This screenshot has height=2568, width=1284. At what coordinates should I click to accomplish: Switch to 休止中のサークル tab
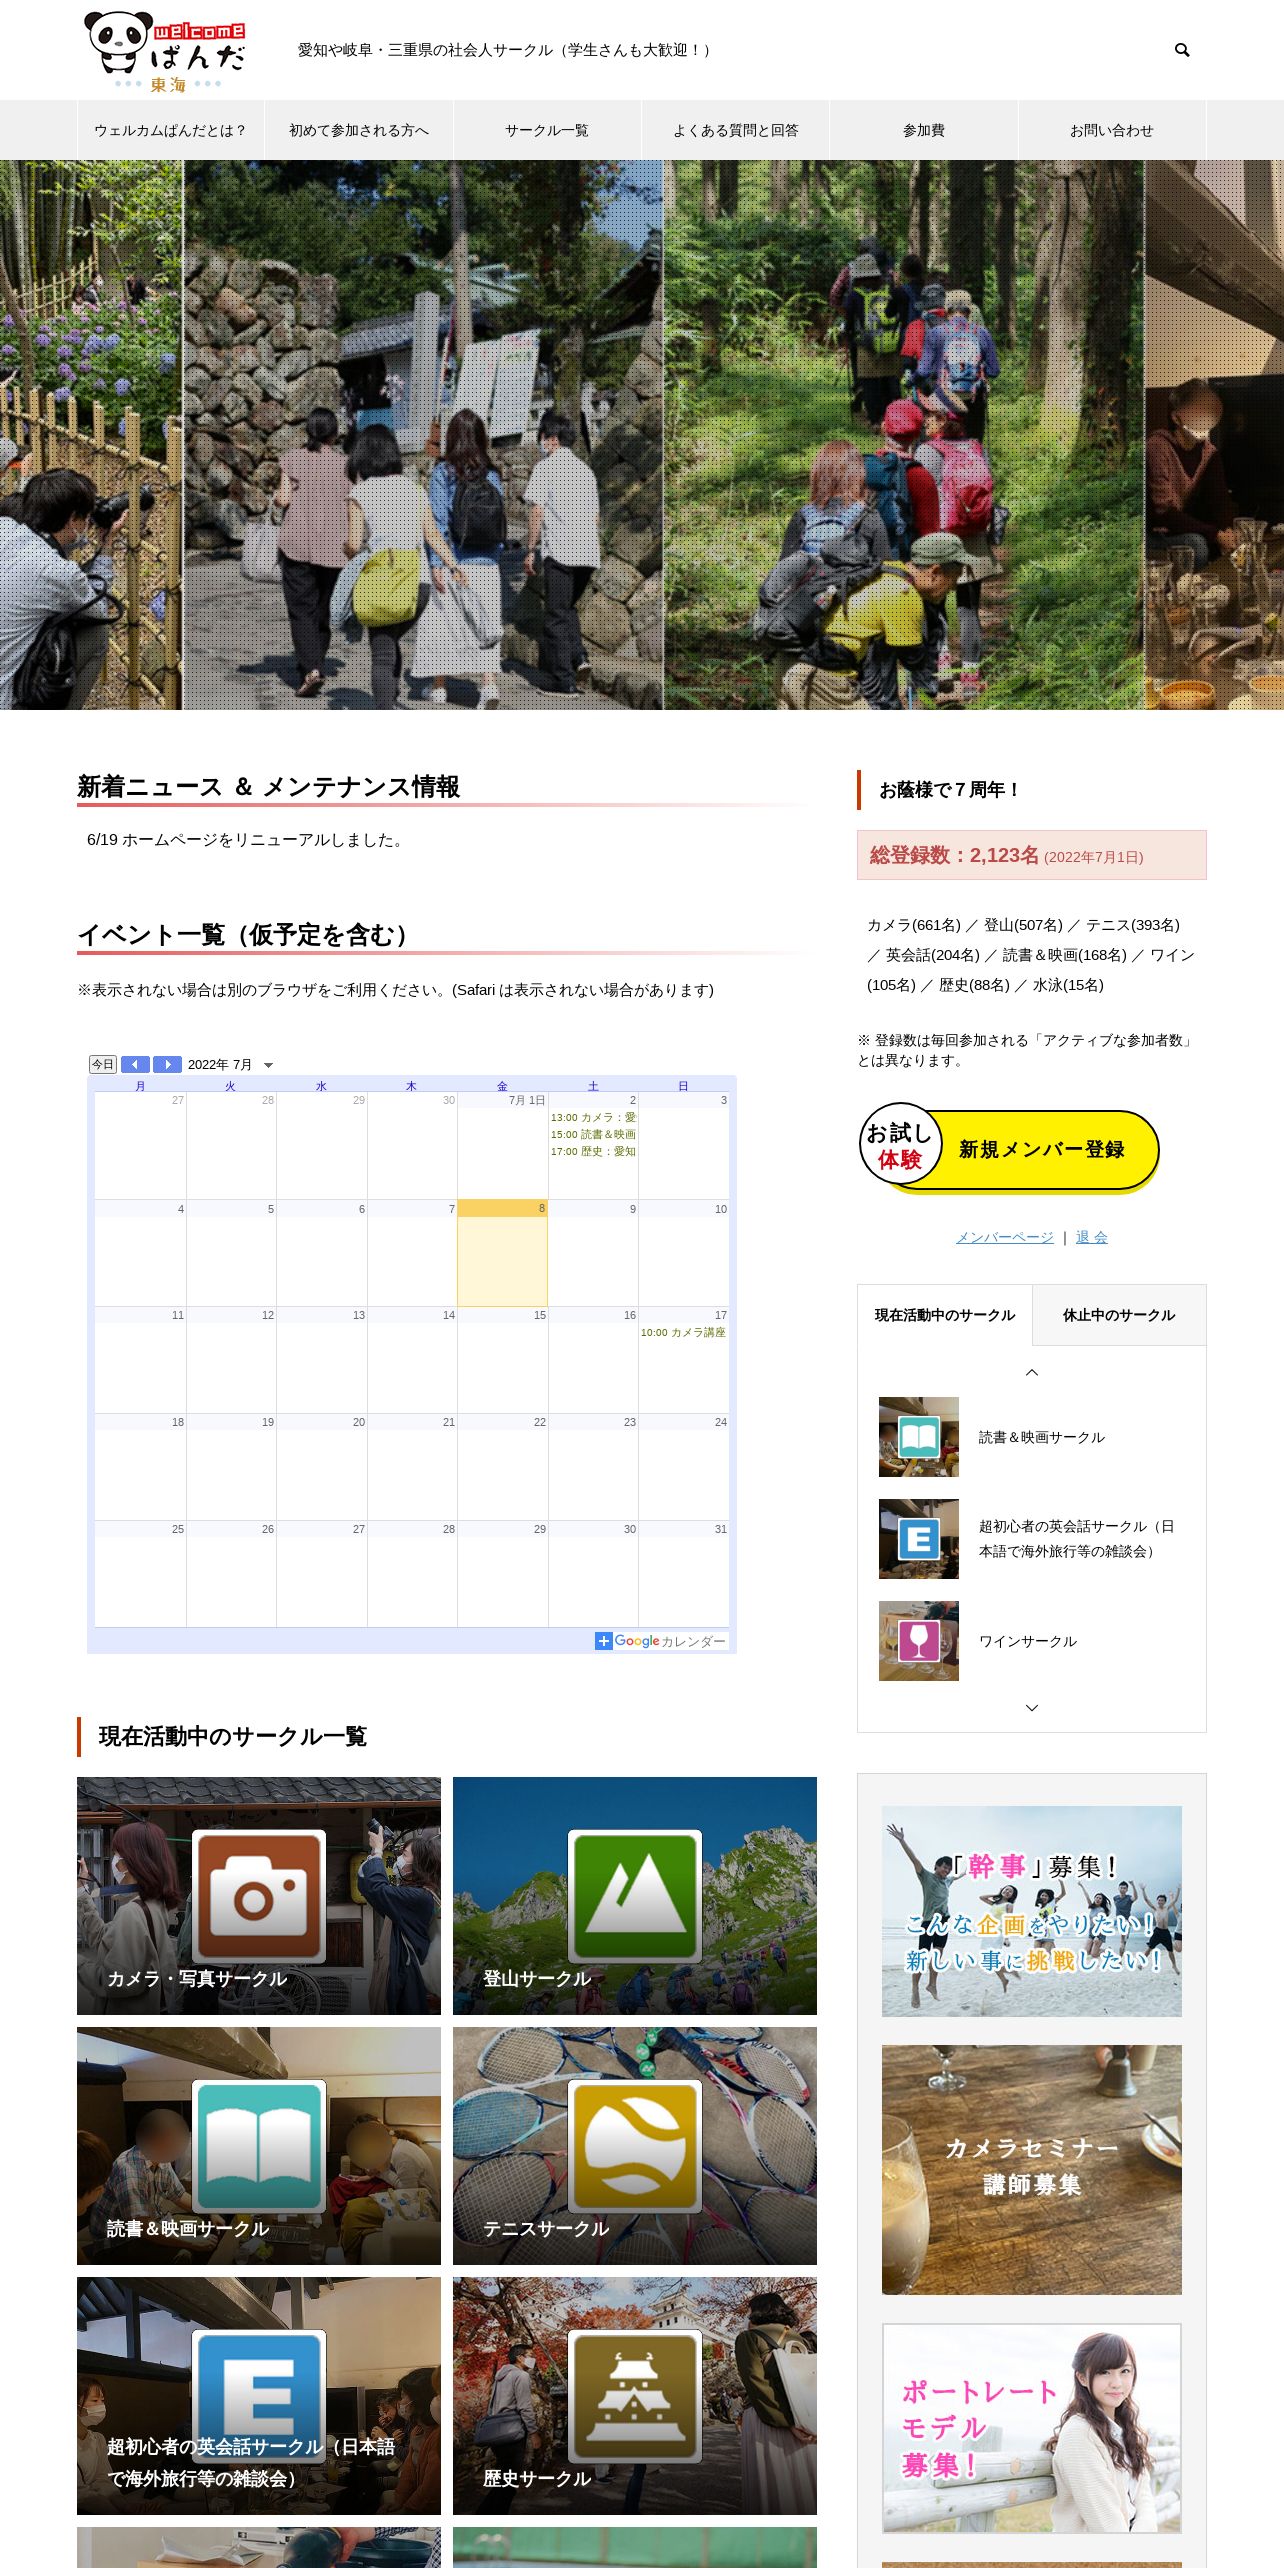[1119, 1315]
